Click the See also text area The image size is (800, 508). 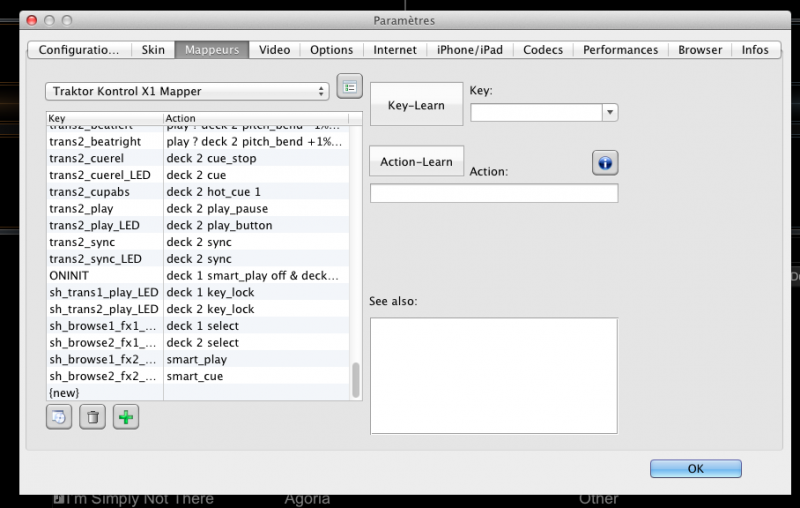494,376
